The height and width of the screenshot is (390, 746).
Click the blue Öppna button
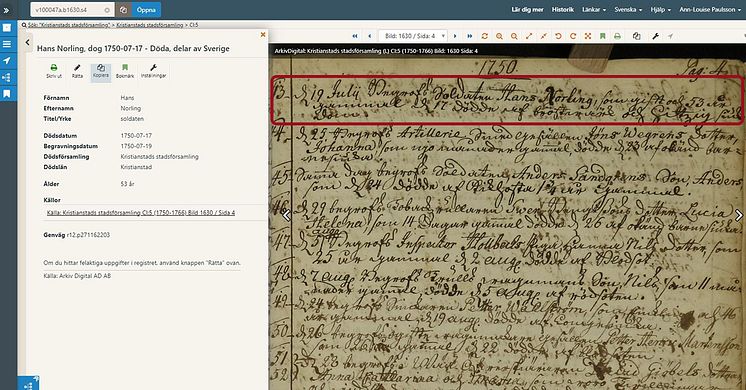[146, 10]
